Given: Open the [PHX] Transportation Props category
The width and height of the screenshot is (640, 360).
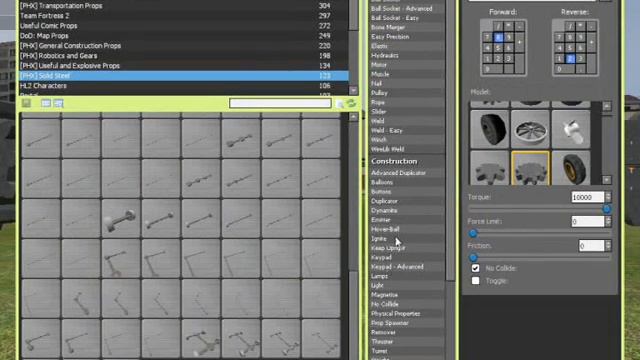Looking at the screenshot, I should 184,6.
